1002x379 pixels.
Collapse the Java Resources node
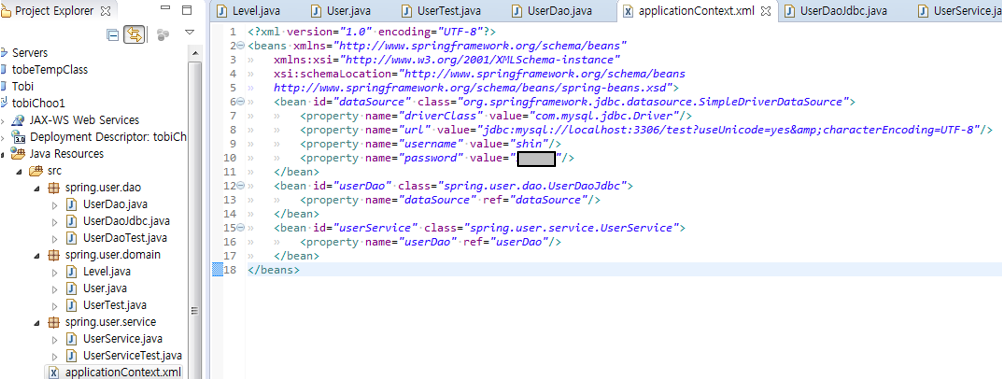(3, 154)
